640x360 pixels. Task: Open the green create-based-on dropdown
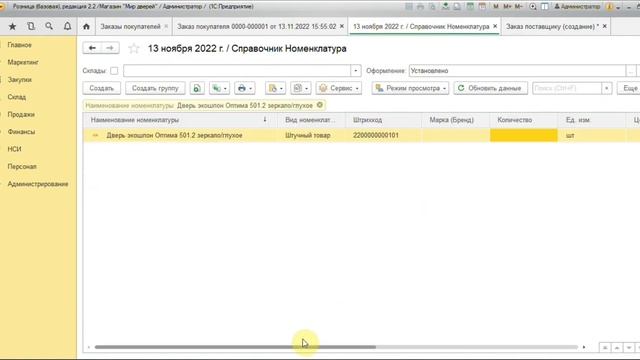tap(219, 88)
